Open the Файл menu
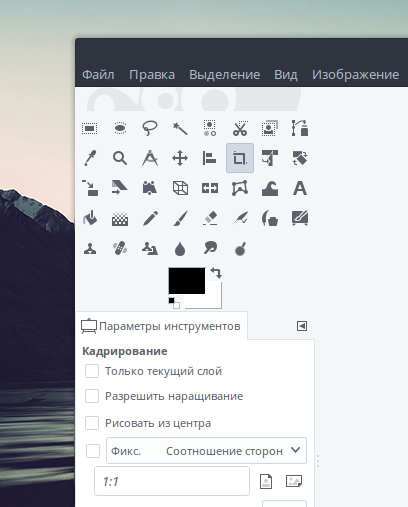Viewport: 408px width, 507px height. pos(98,75)
